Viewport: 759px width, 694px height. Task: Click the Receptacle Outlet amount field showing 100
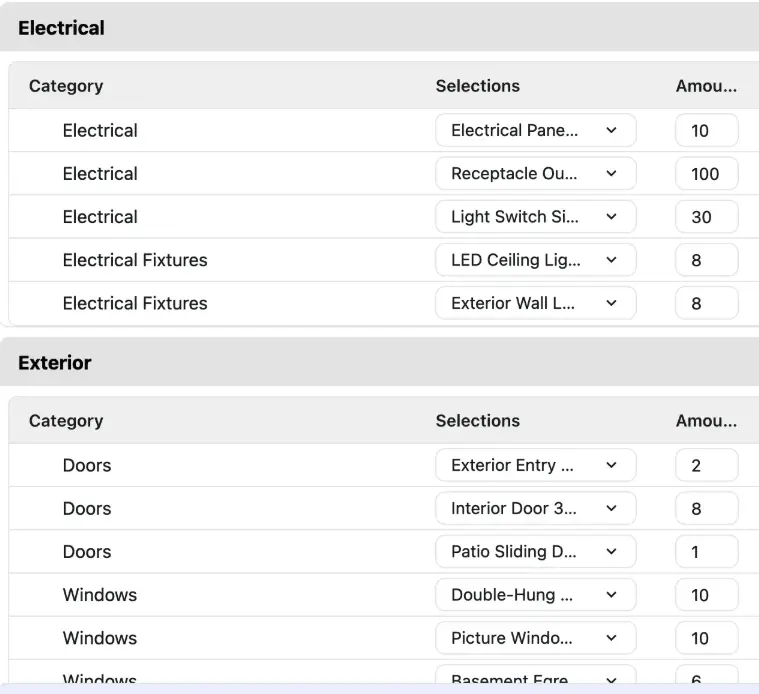706,174
